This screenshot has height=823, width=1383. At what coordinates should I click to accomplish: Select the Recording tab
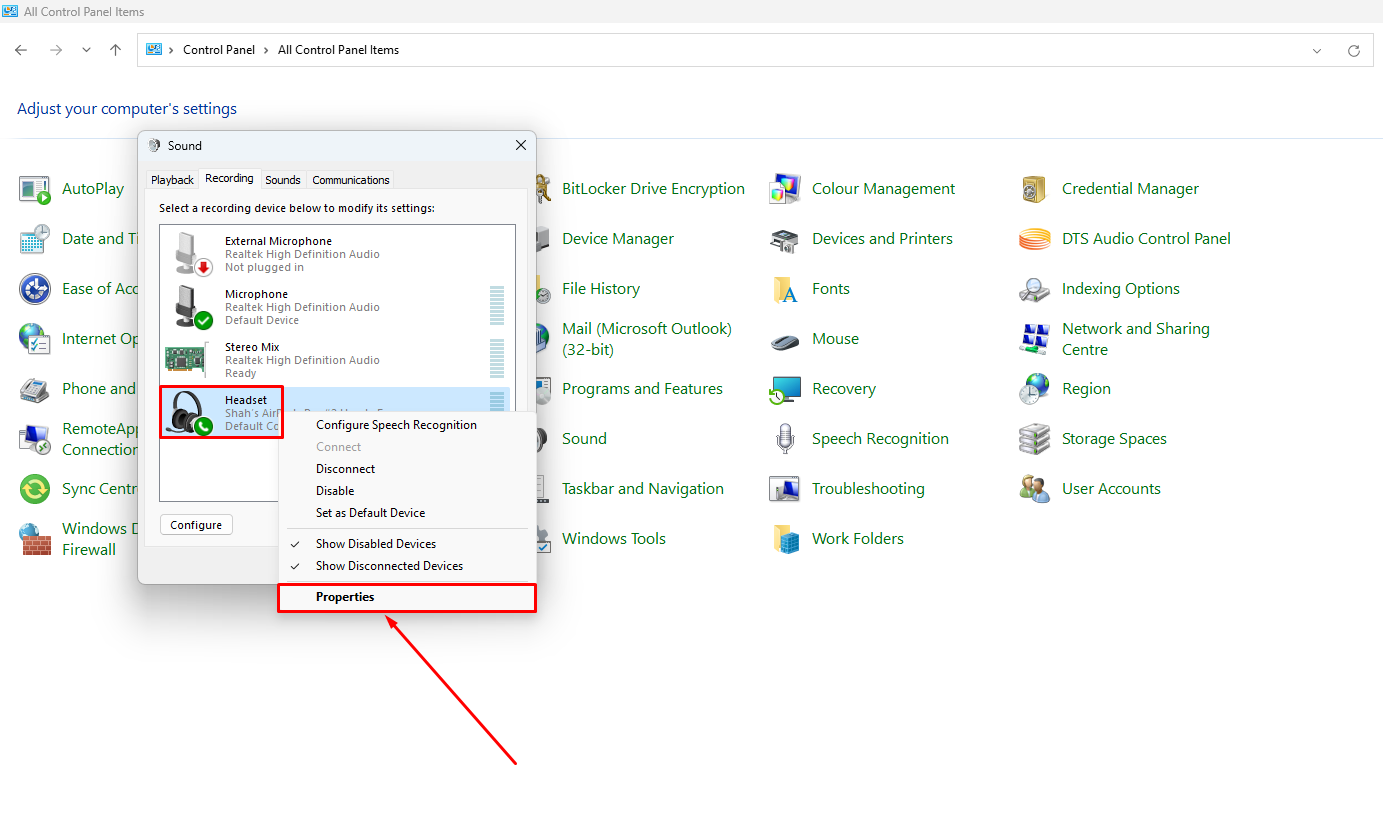[229, 178]
